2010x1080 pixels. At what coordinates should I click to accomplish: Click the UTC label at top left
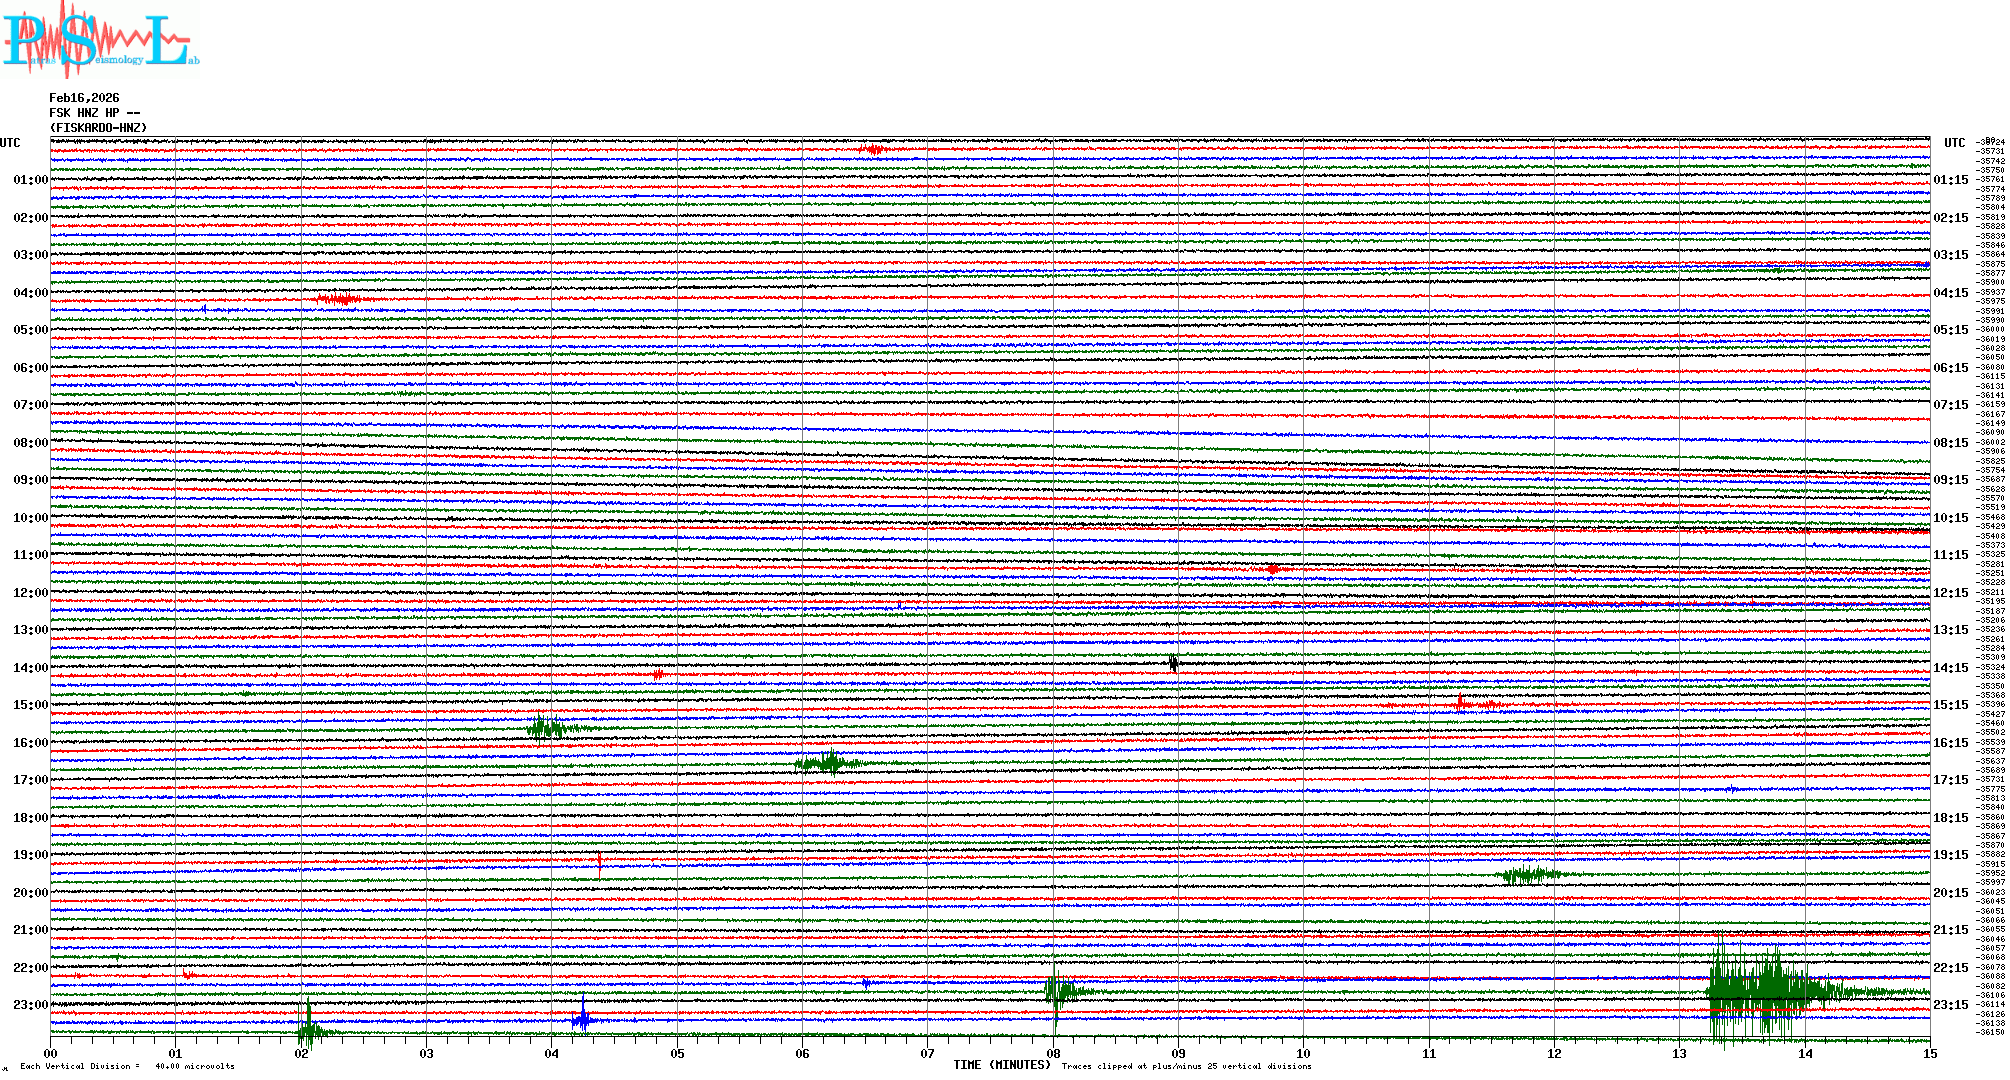(x=10, y=143)
